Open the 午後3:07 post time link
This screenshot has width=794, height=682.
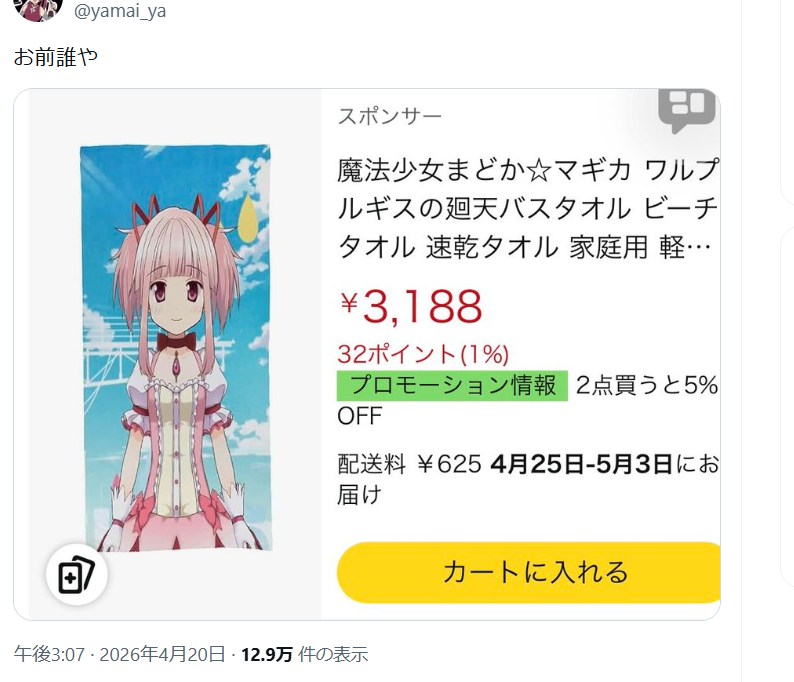pyautogui.click(x=50, y=655)
